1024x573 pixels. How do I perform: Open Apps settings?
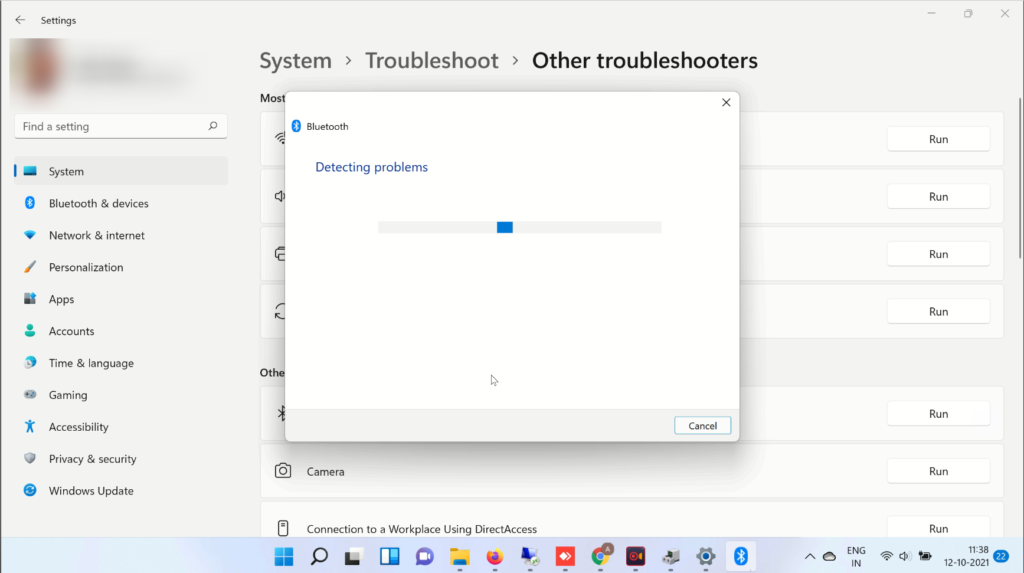(121, 299)
